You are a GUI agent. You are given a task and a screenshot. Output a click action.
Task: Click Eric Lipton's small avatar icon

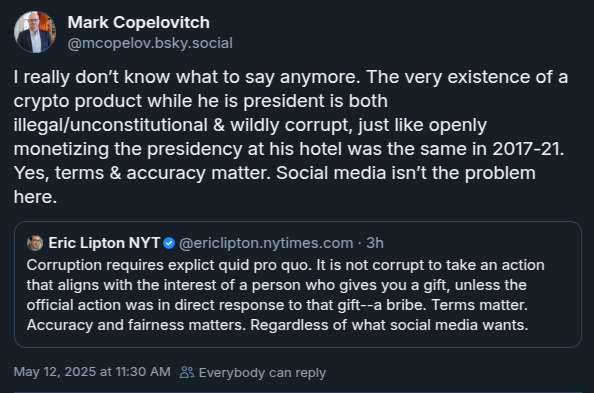35,243
